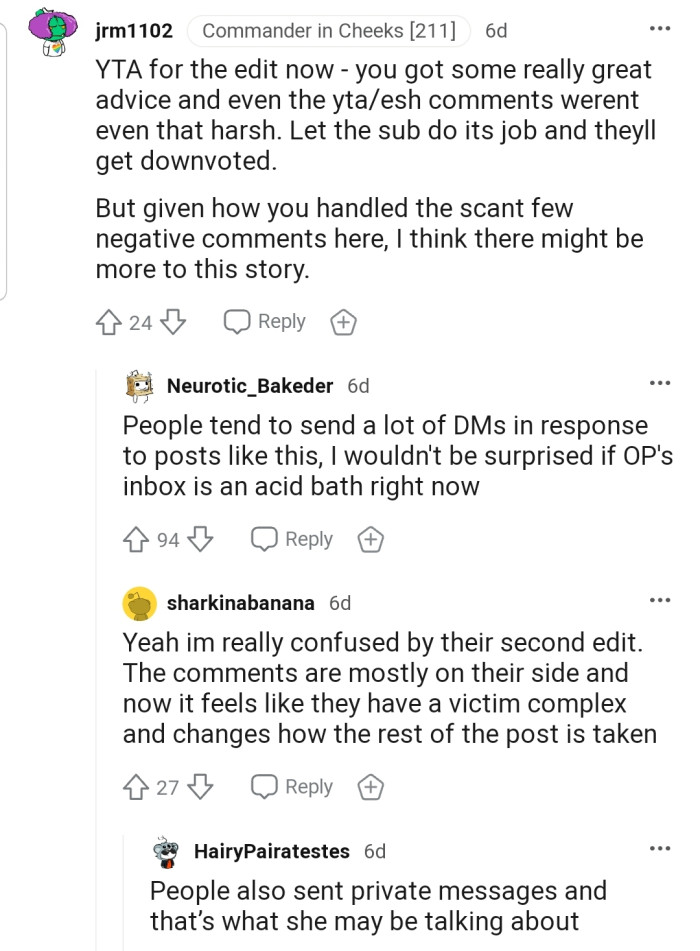Click the award icon under sharkinabanana's comment
Viewport: 700px width, 951px height.
pyautogui.click(x=370, y=787)
